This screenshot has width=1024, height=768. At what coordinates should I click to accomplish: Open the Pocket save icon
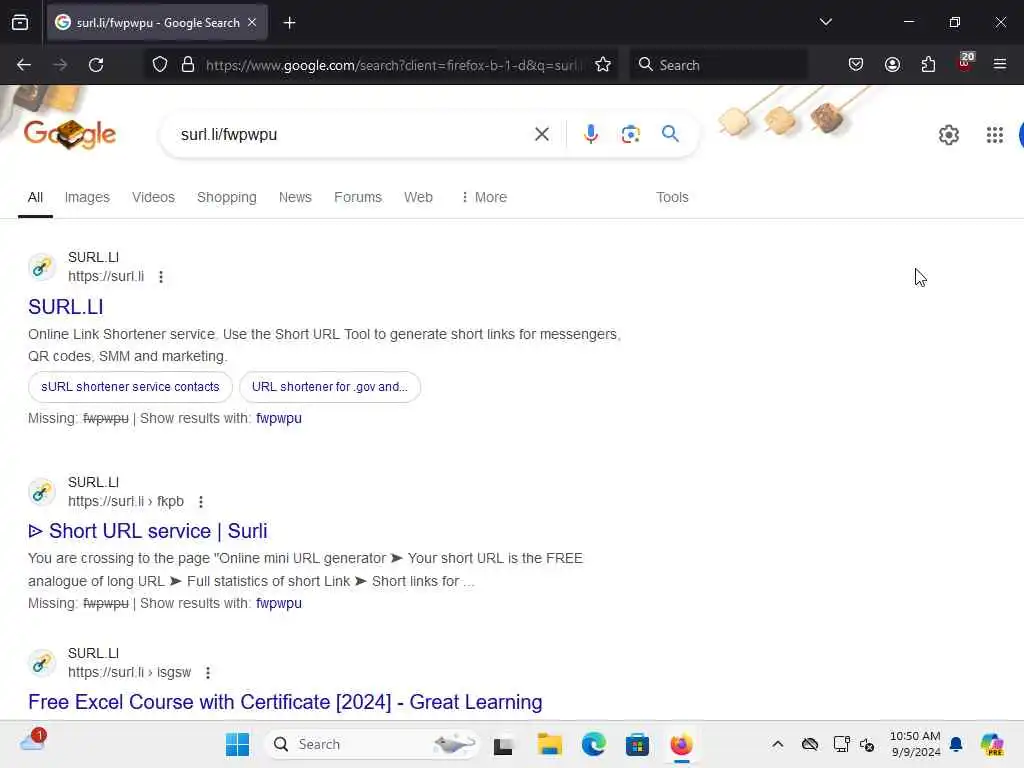click(x=856, y=65)
